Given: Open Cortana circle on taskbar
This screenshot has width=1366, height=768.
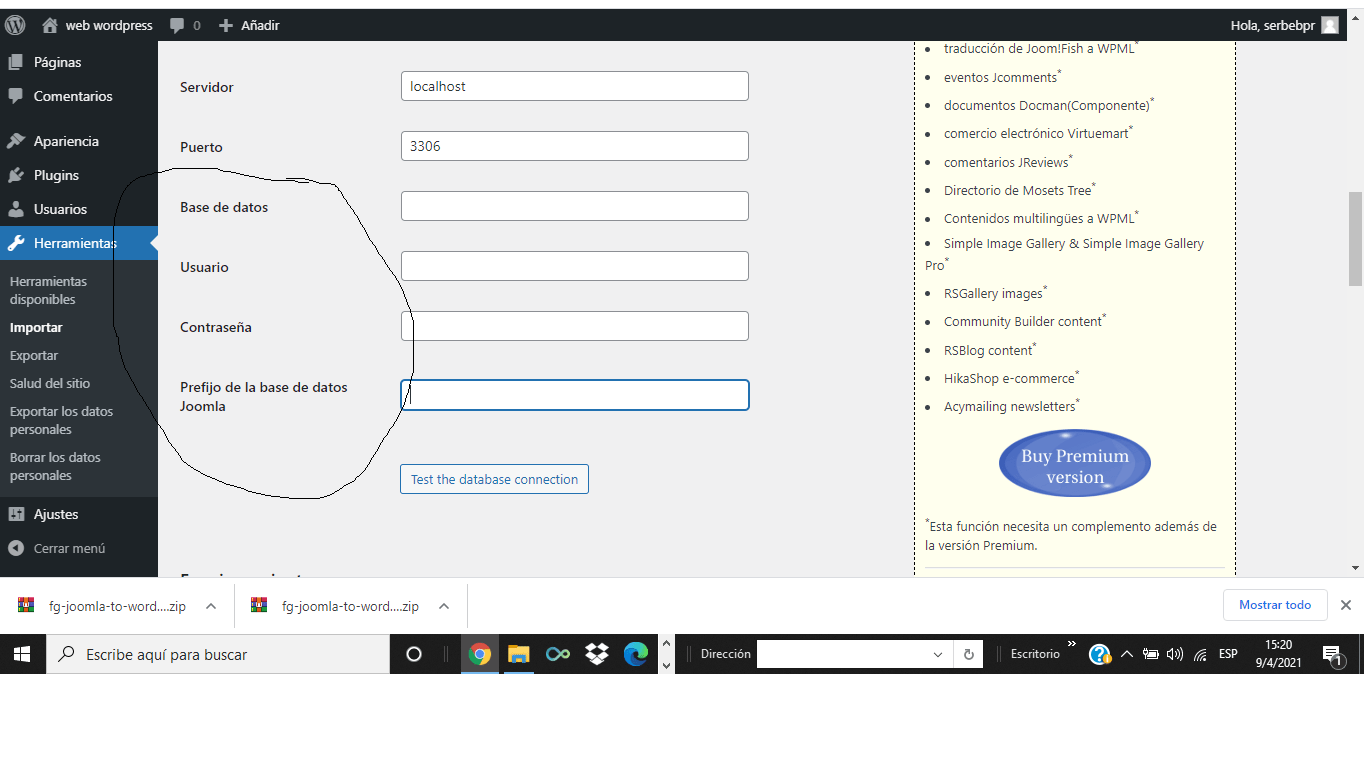Looking at the screenshot, I should coord(413,654).
